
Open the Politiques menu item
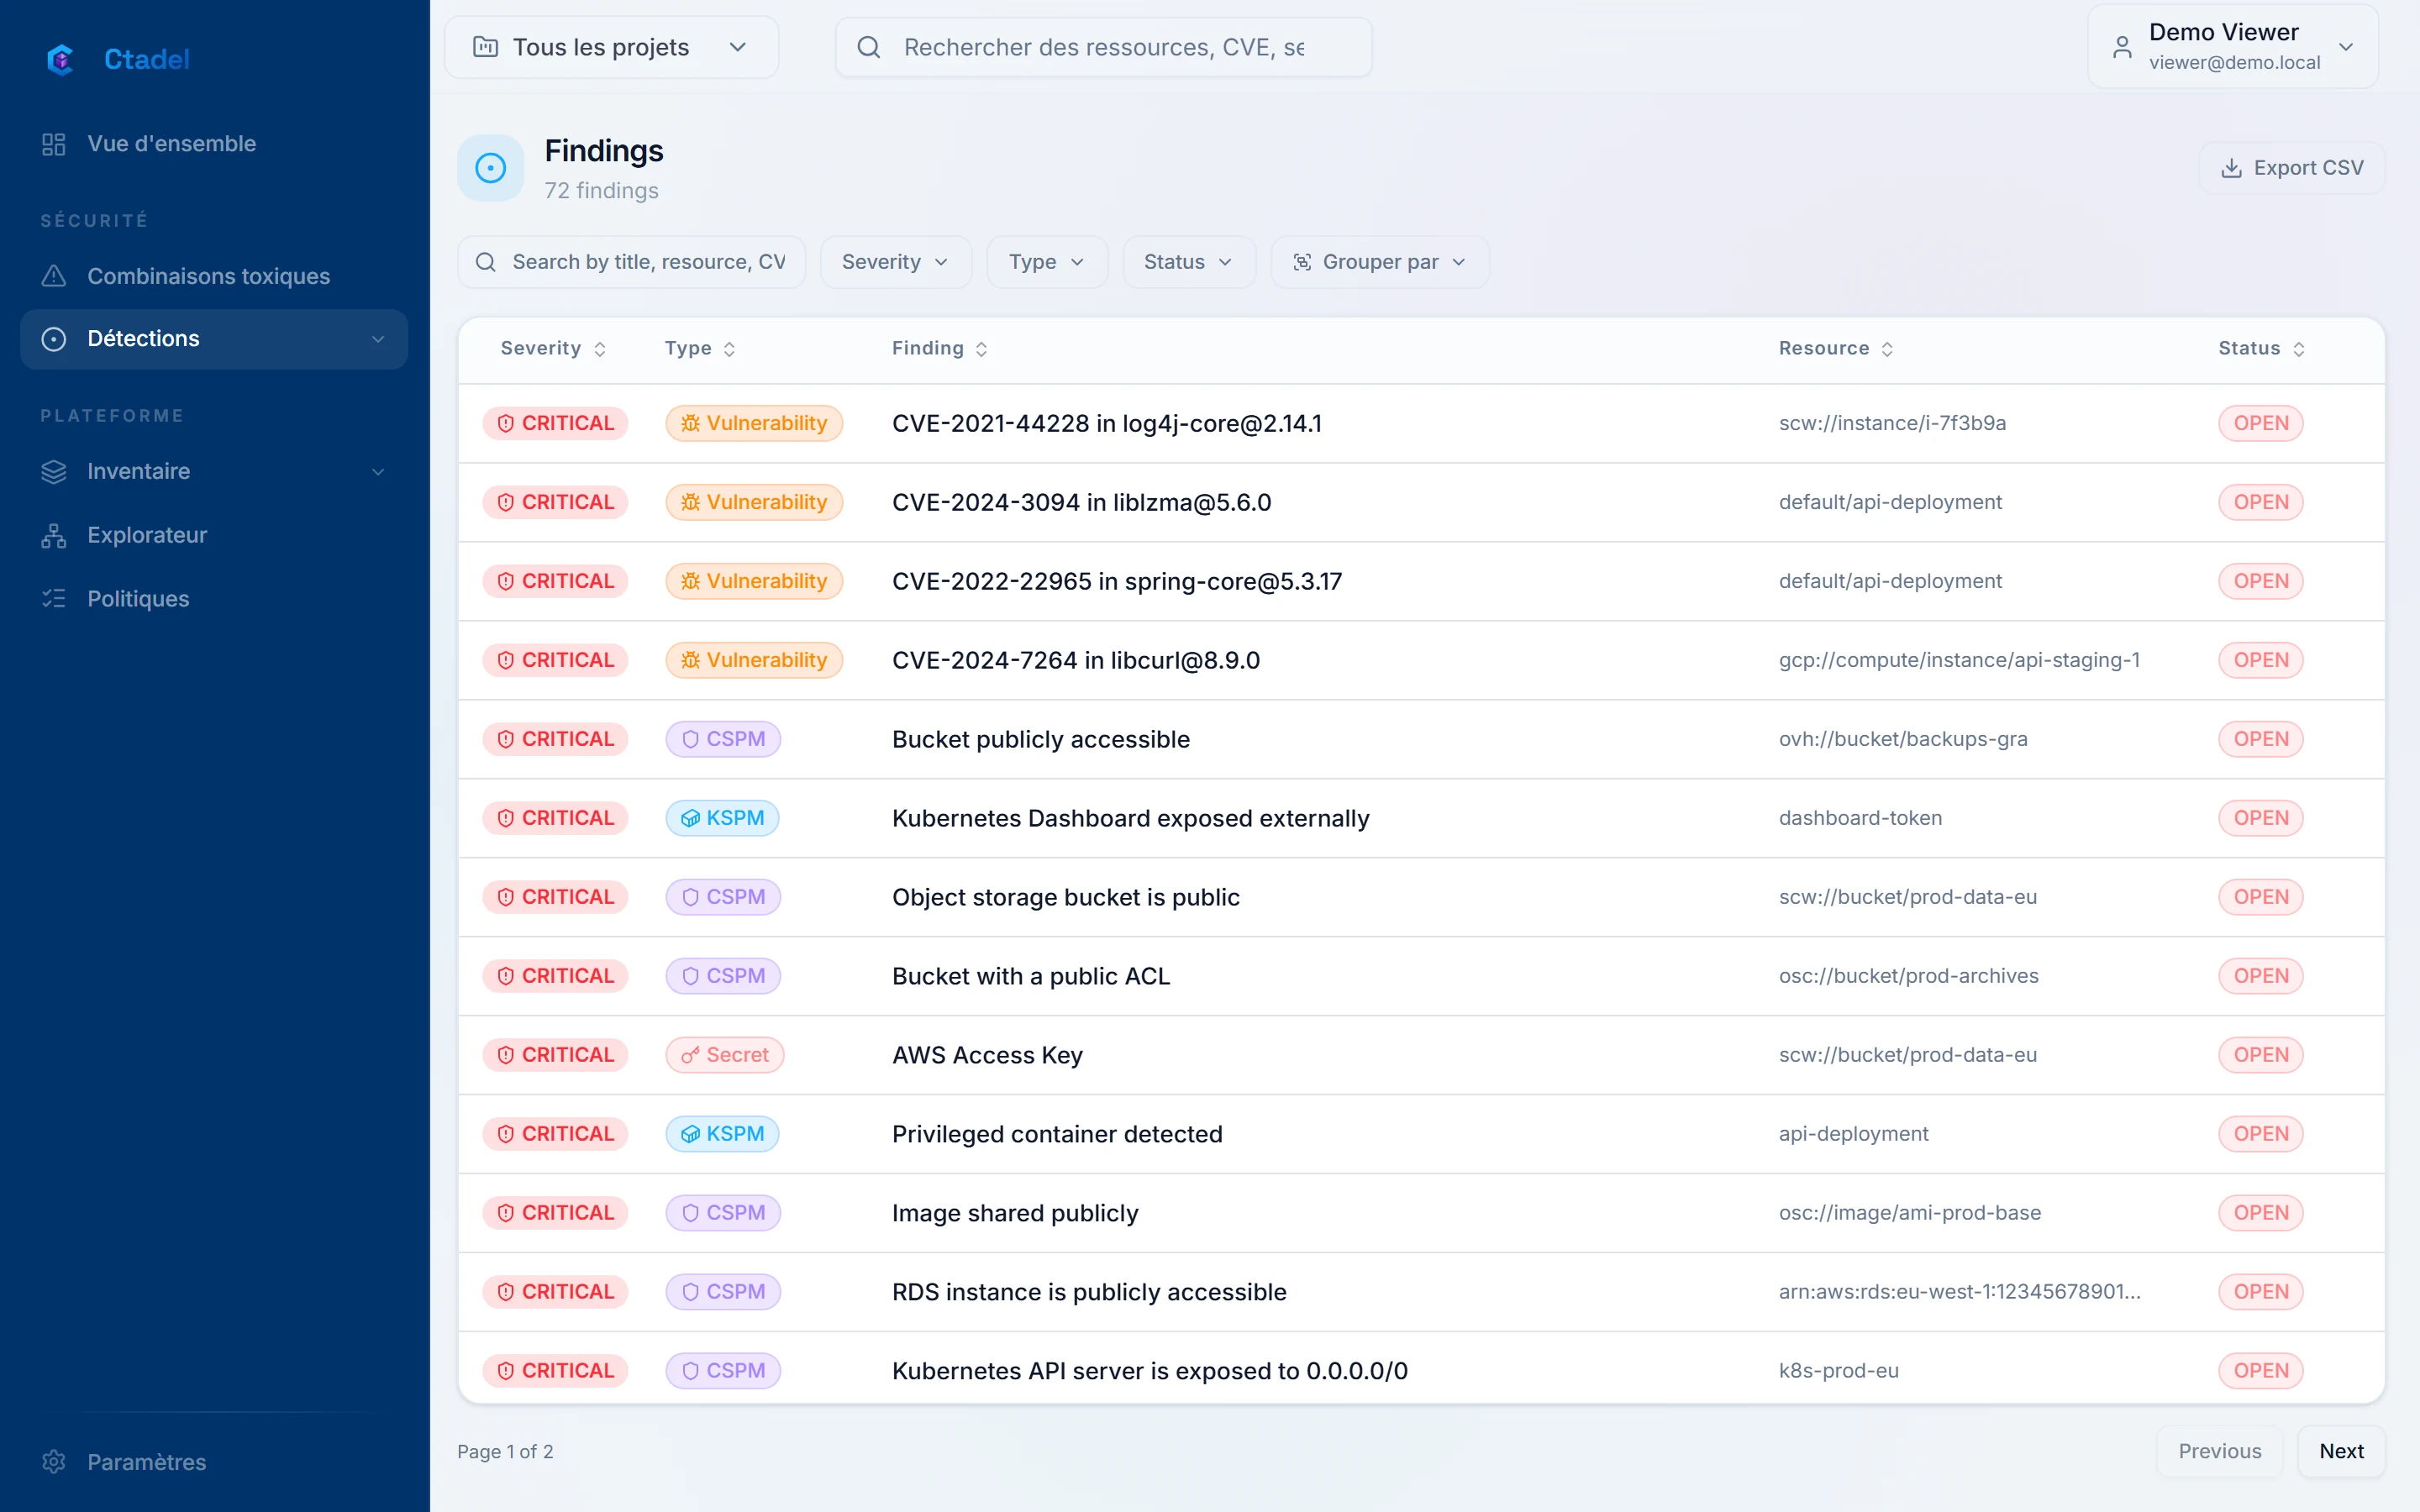(213, 598)
